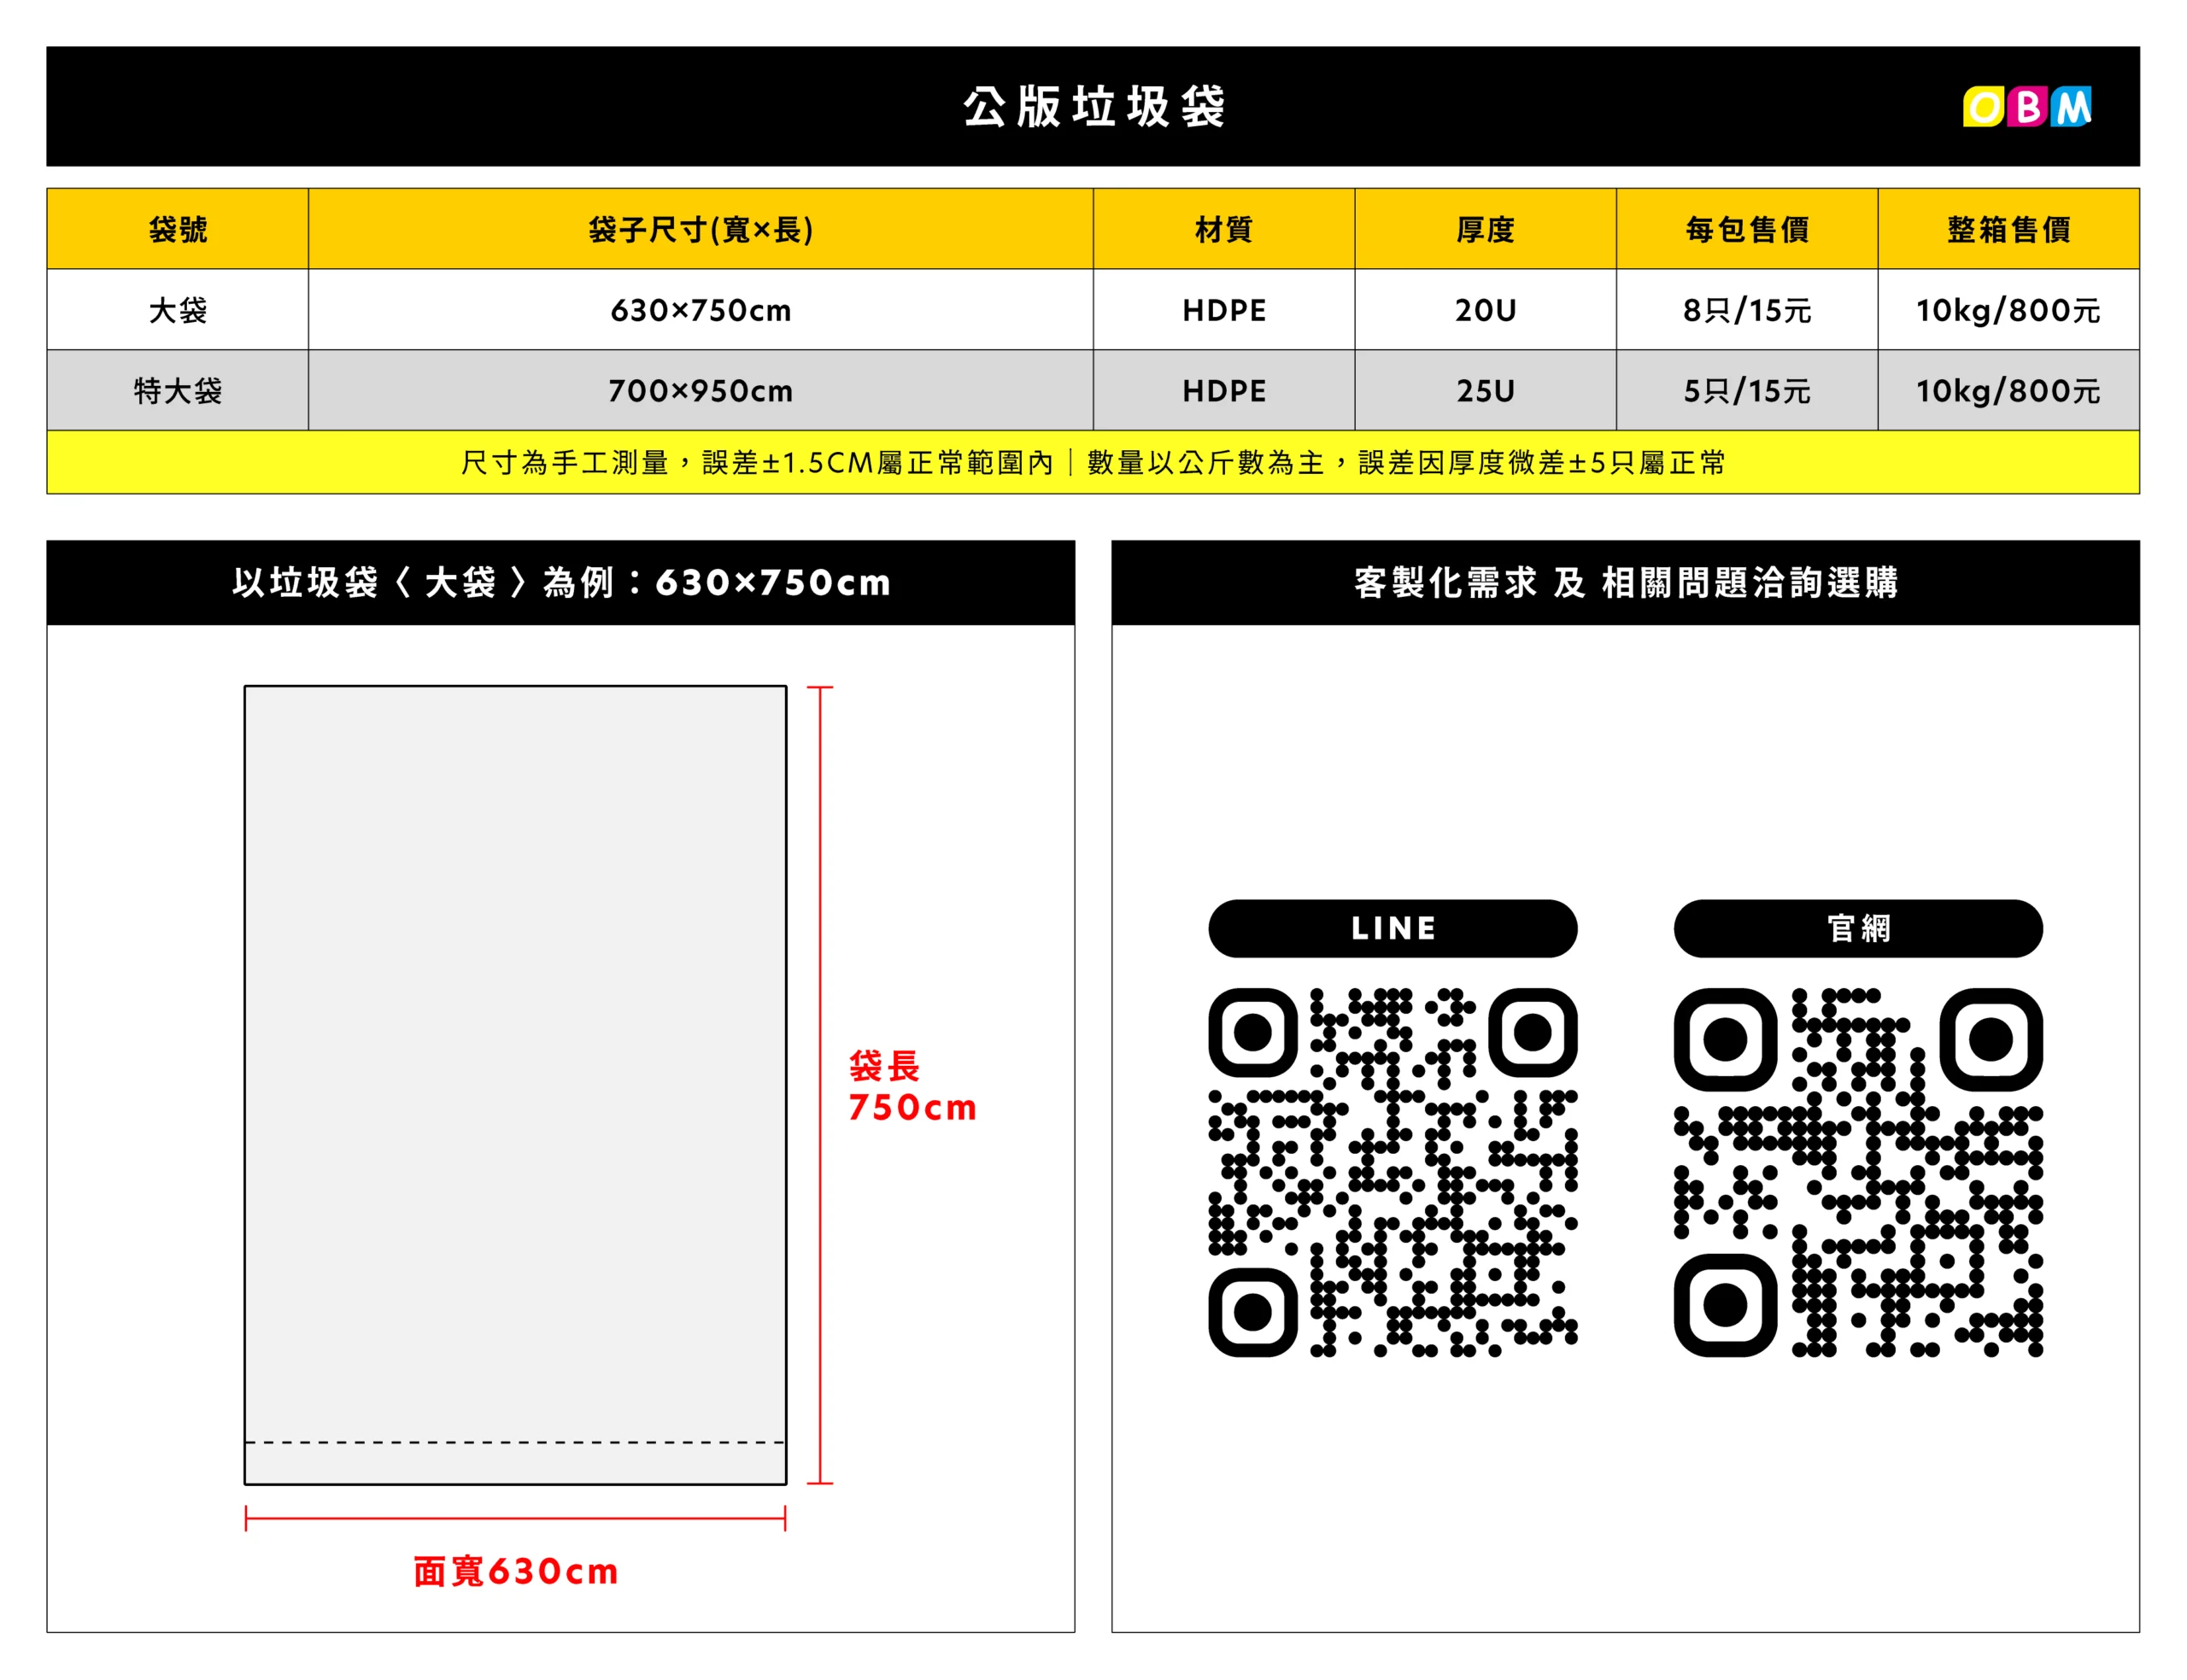The width and height of the screenshot is (2187, 1680).
Task: Click the 700×950cm size cell
Action: pyautogui.click(x=700, y=390)
